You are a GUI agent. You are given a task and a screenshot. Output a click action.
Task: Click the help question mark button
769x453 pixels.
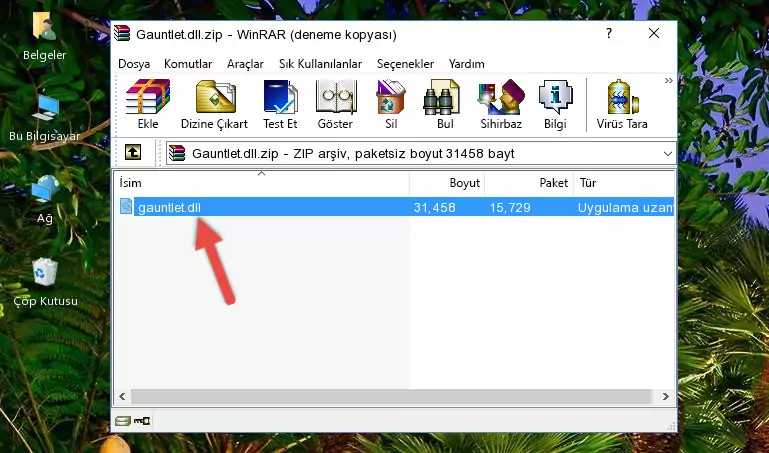609,33
